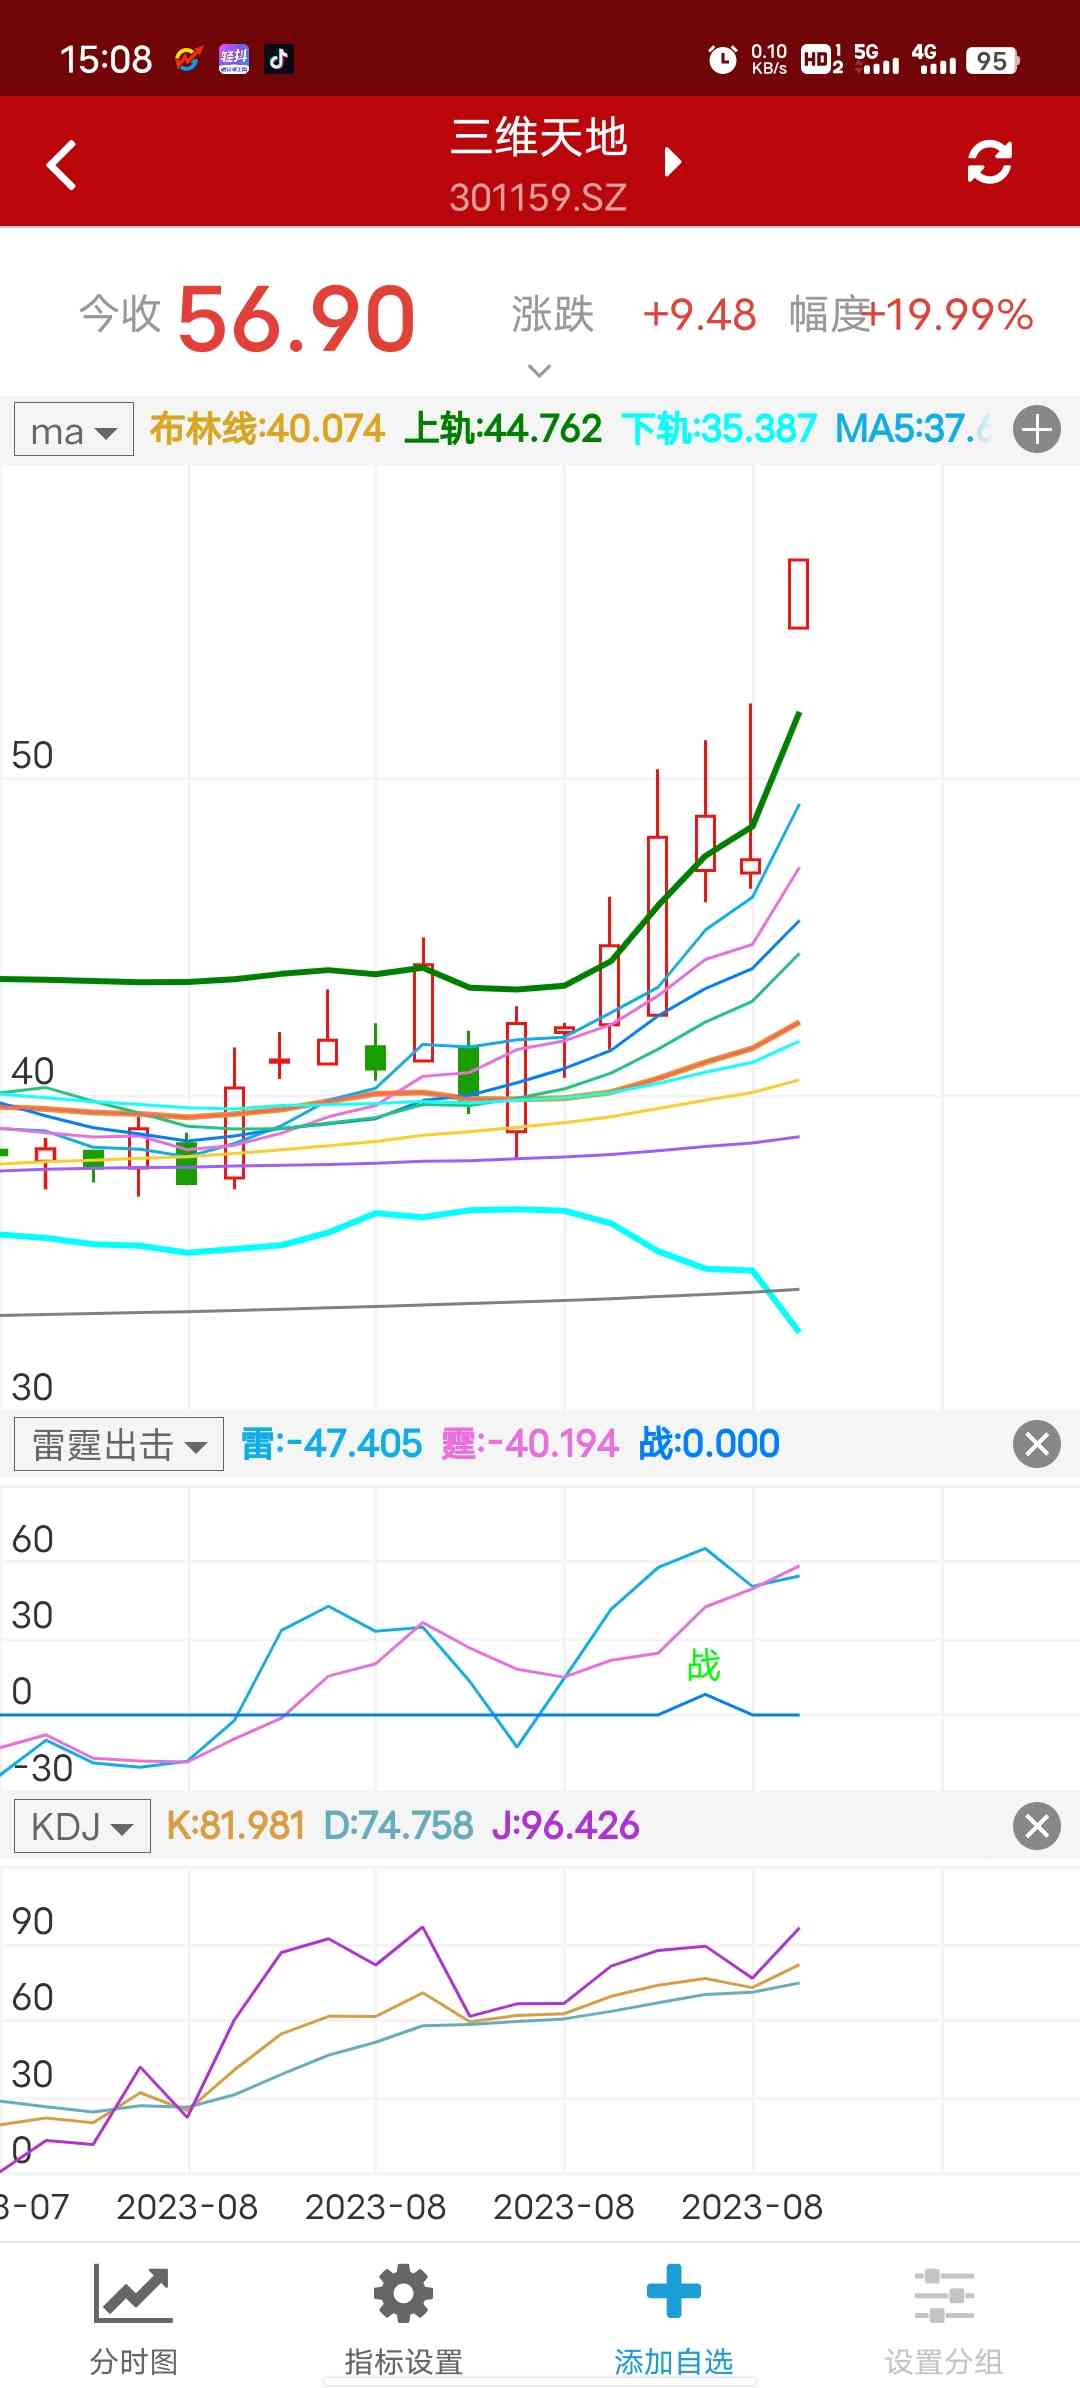
Task: Remove the 雷霆出击 indicator panel
Action: point(1037,1444)
